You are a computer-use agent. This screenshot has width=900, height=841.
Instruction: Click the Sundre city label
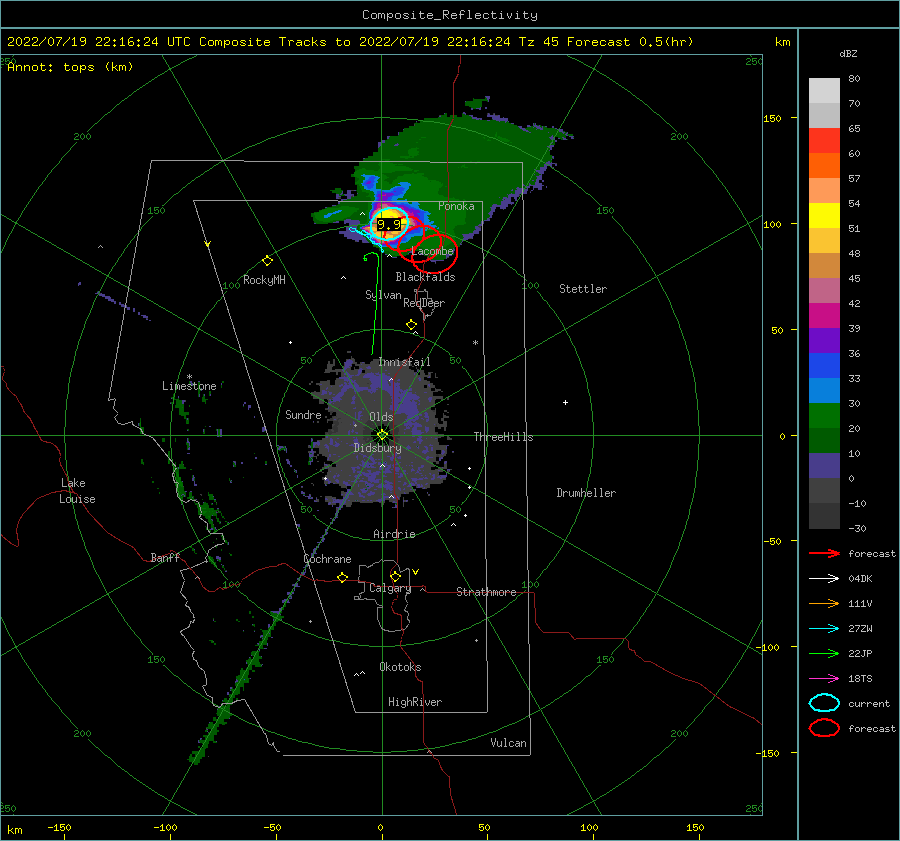tap(303, 415)
